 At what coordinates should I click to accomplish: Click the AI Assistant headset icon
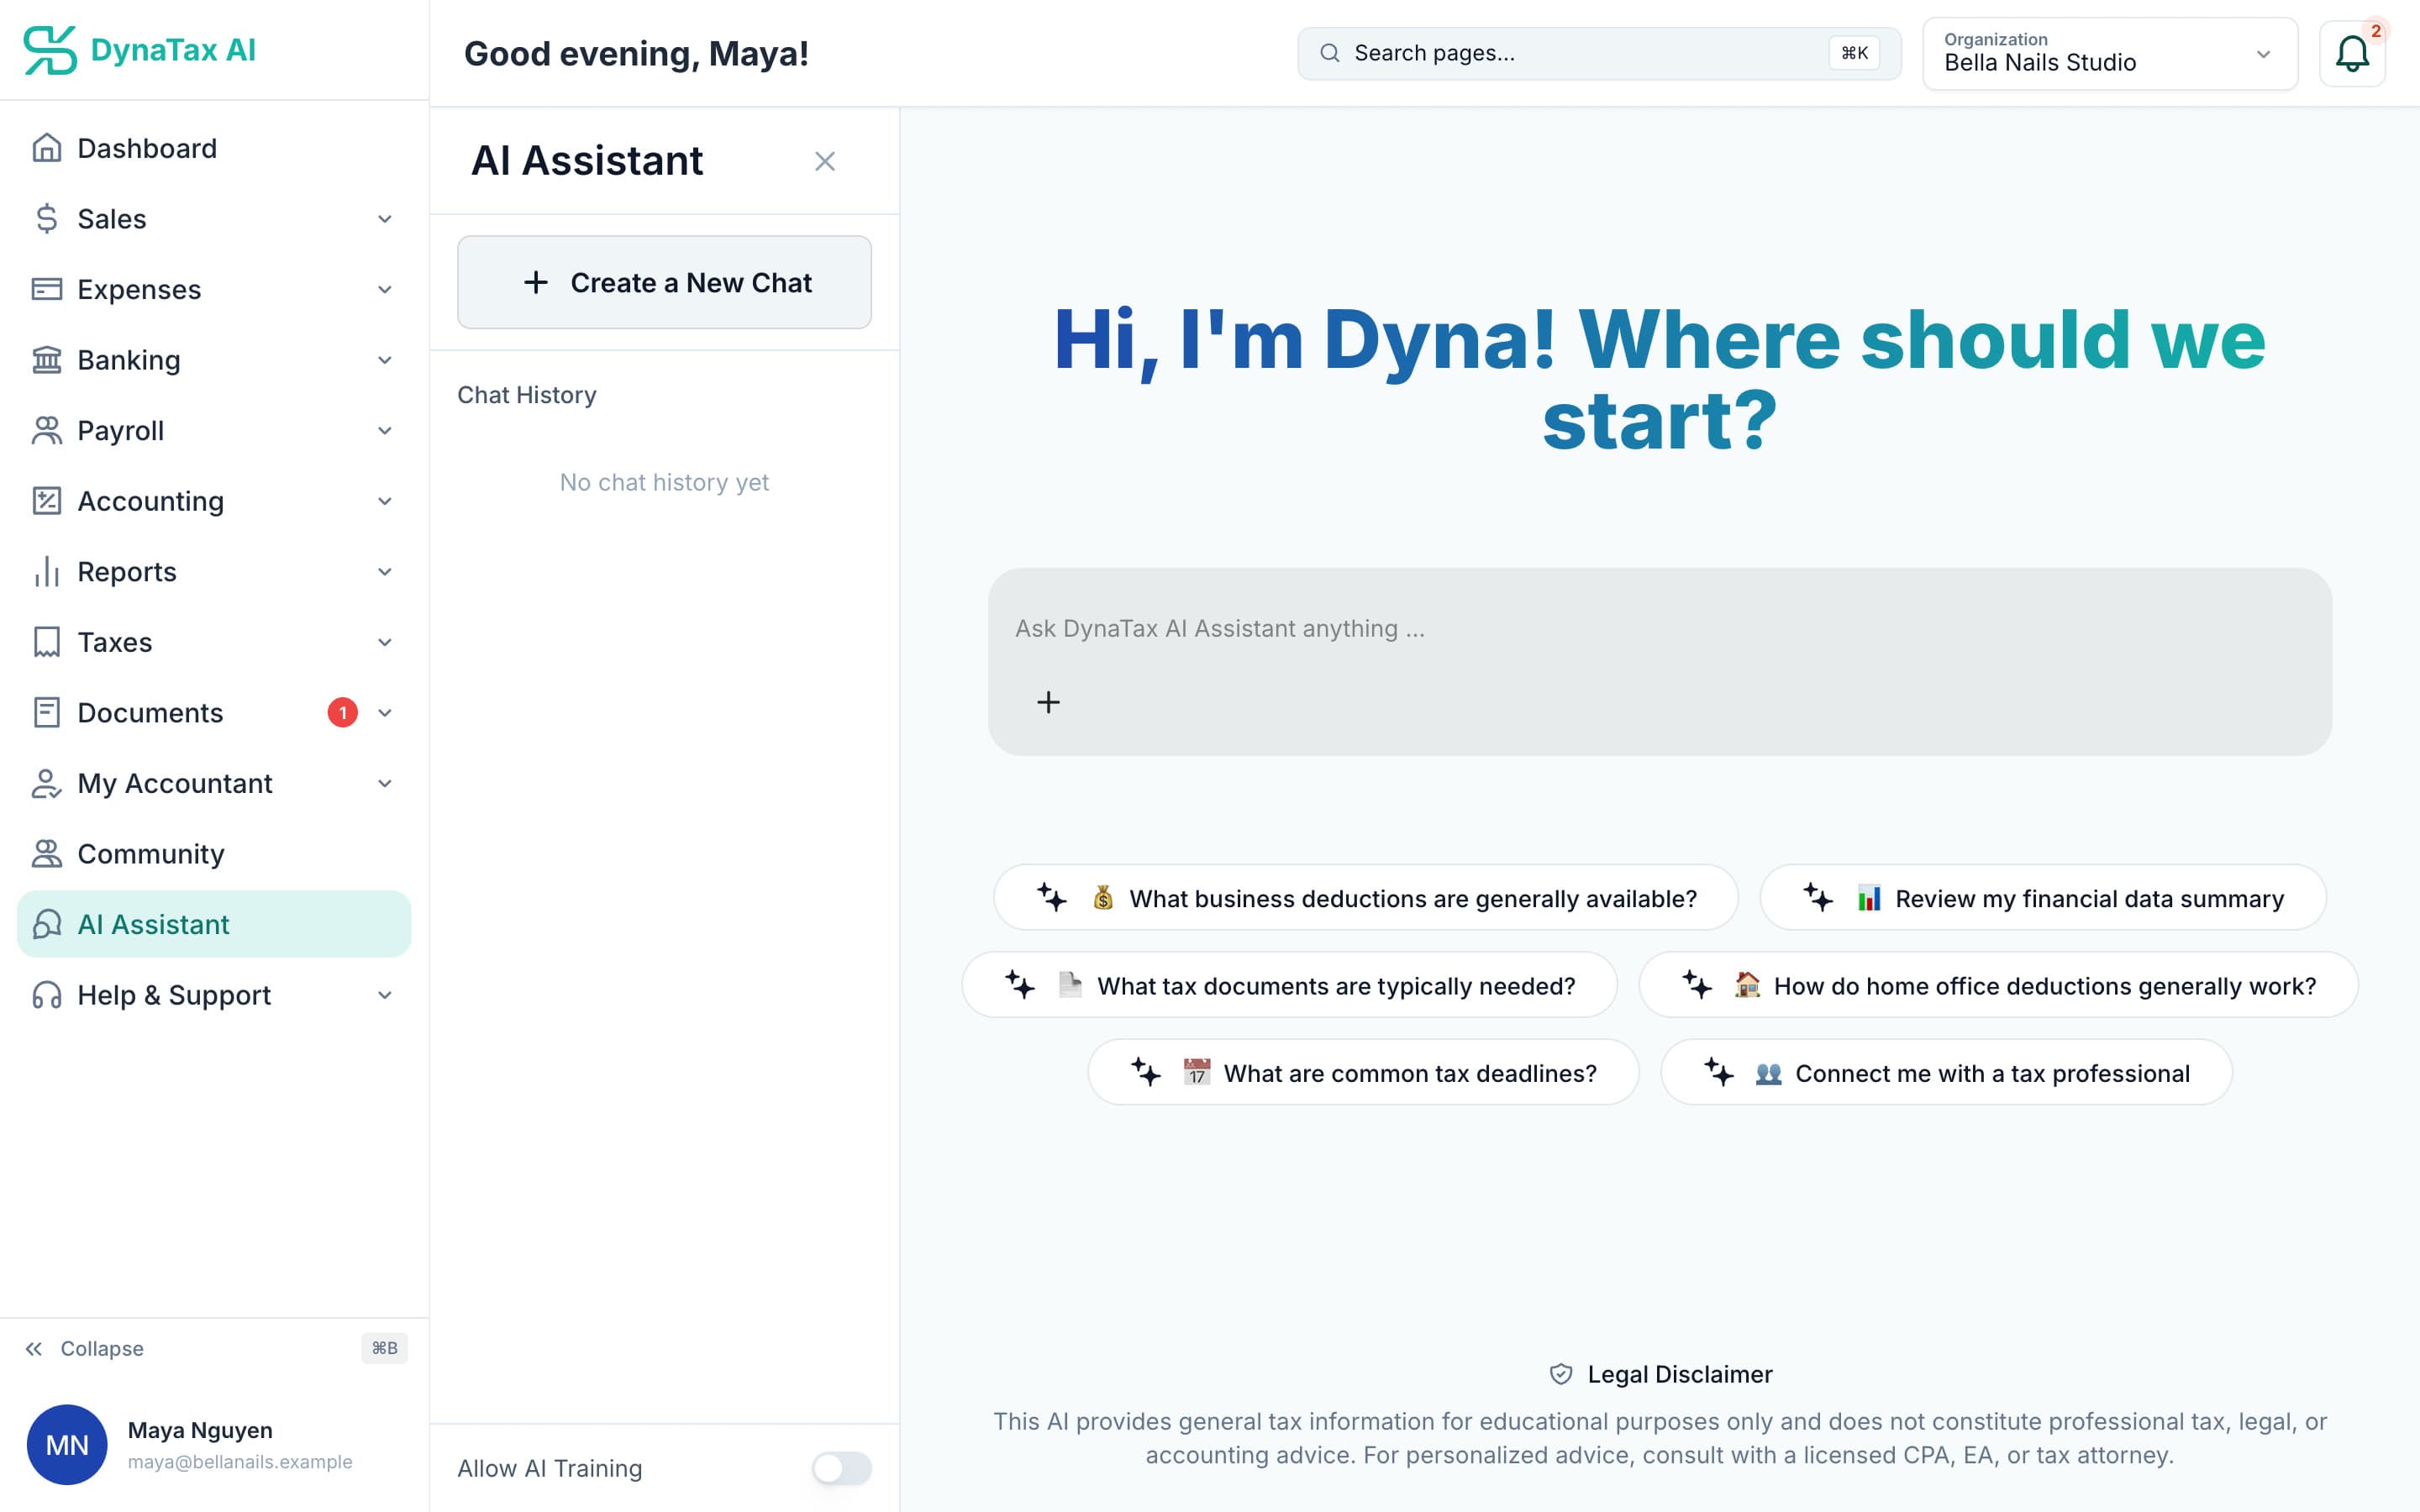46,924
